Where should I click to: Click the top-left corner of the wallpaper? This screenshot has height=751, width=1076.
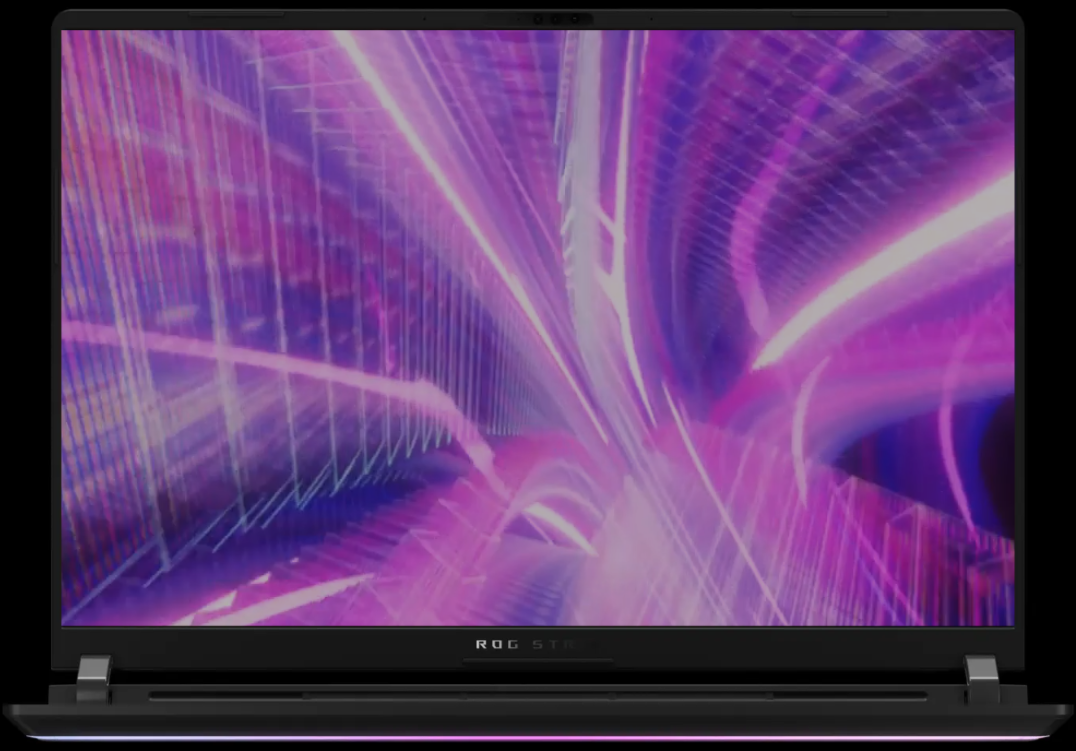click(x=66, y=34)
